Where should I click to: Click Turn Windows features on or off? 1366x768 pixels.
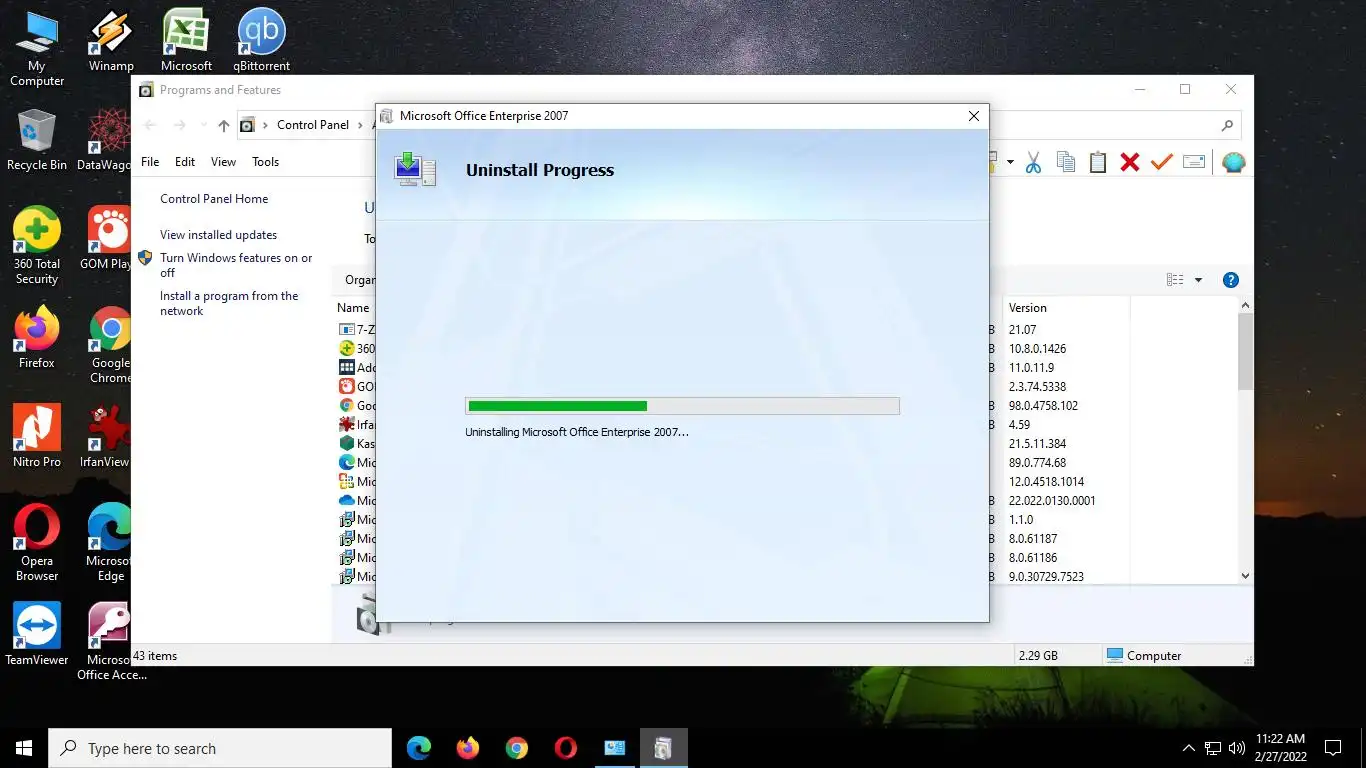(236, 265)
